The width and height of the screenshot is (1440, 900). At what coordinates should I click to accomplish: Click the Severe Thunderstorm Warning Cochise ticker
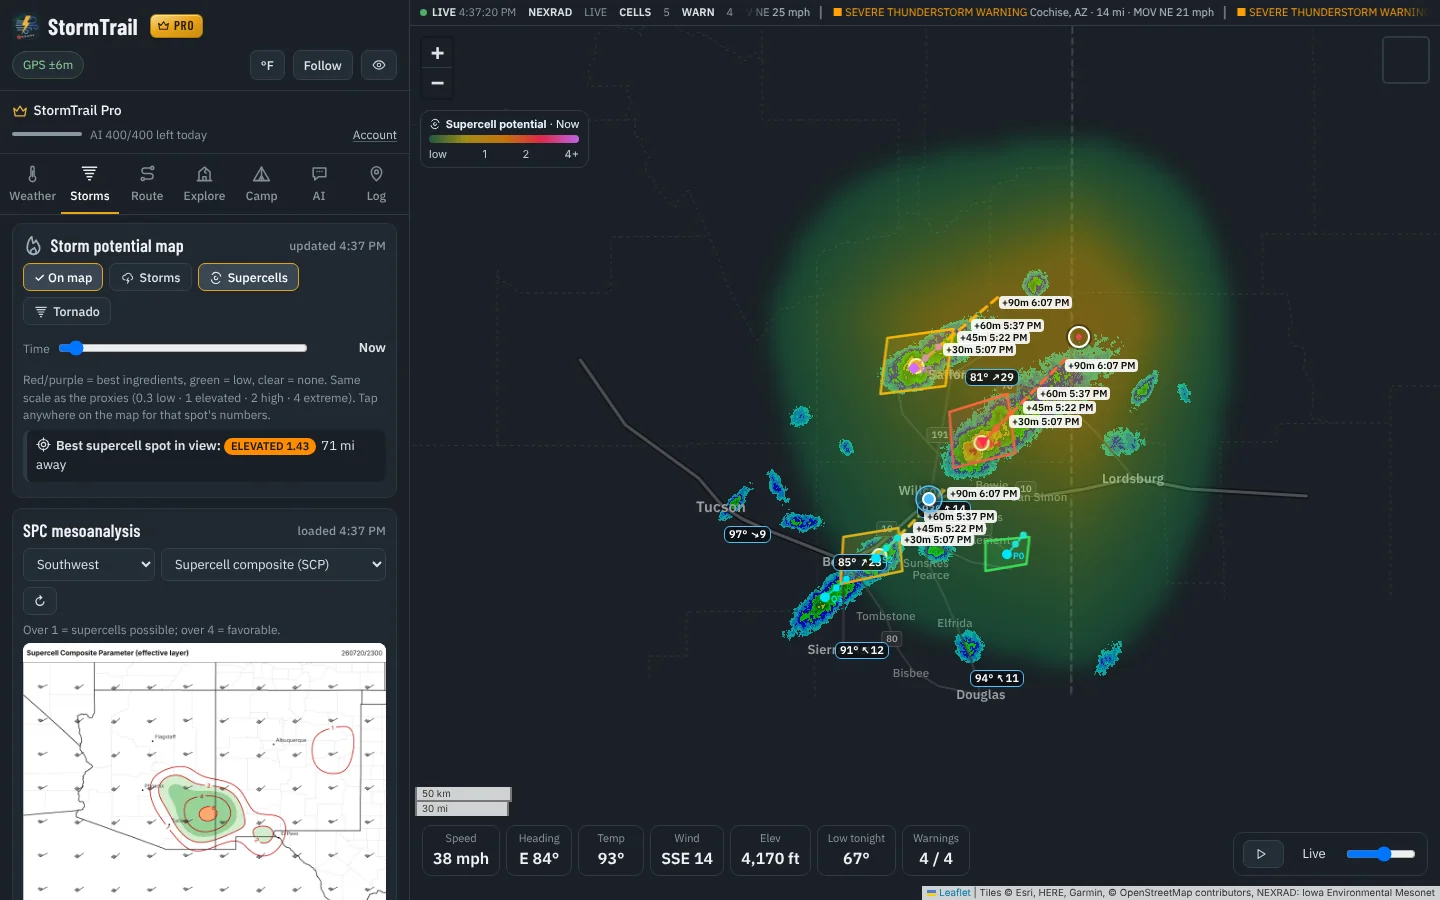point(1024,12)
